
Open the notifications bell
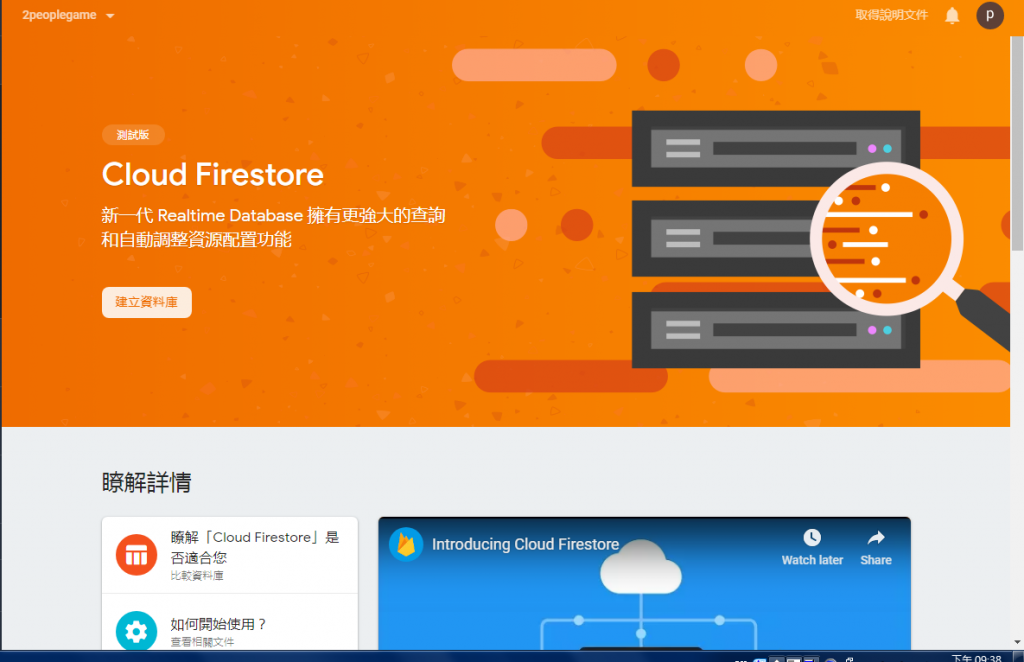(952, 15)
